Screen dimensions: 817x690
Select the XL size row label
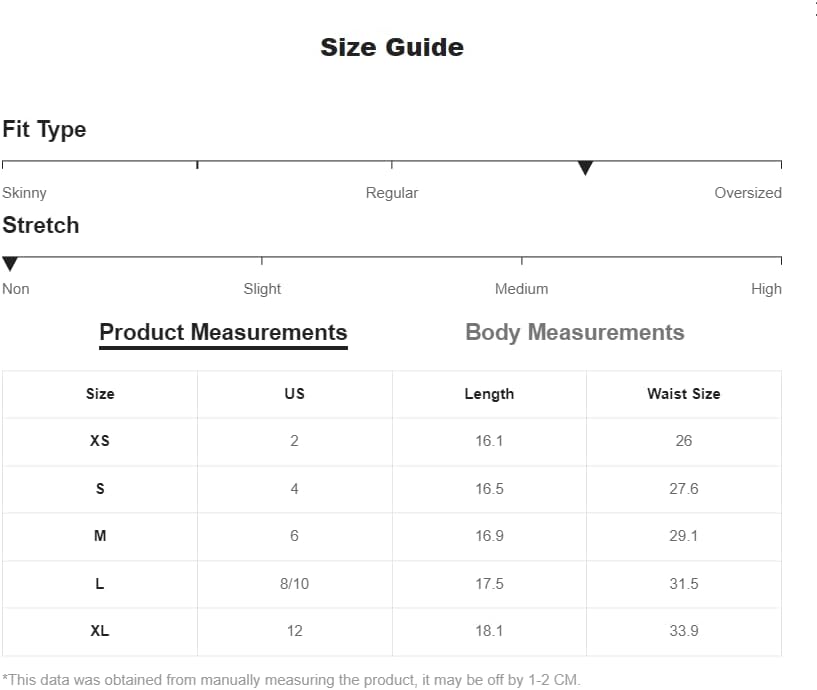pos(100,631)
